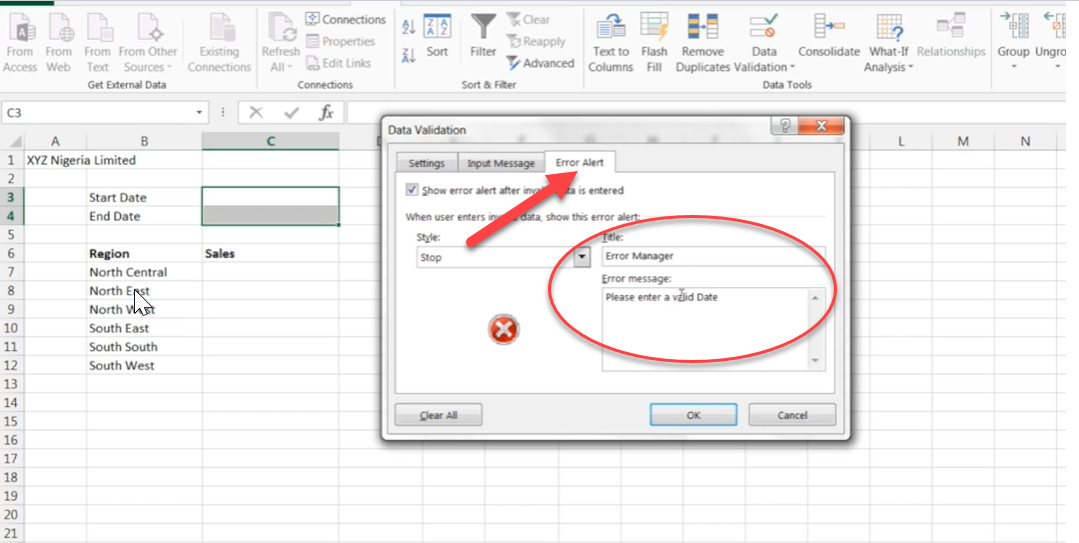Click the Name Box showing C3
The height and width of the screenshot is (543, 1079).
pyautogui.click(x=98, y=112)
